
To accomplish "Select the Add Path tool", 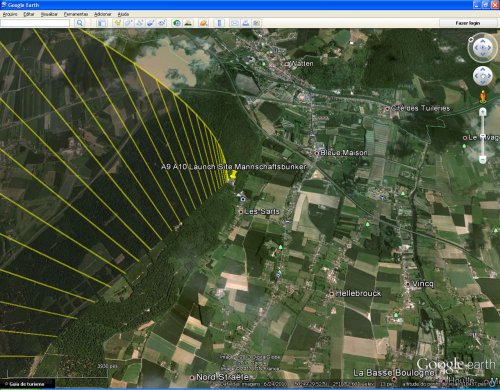I will click(x=140, y=23).
